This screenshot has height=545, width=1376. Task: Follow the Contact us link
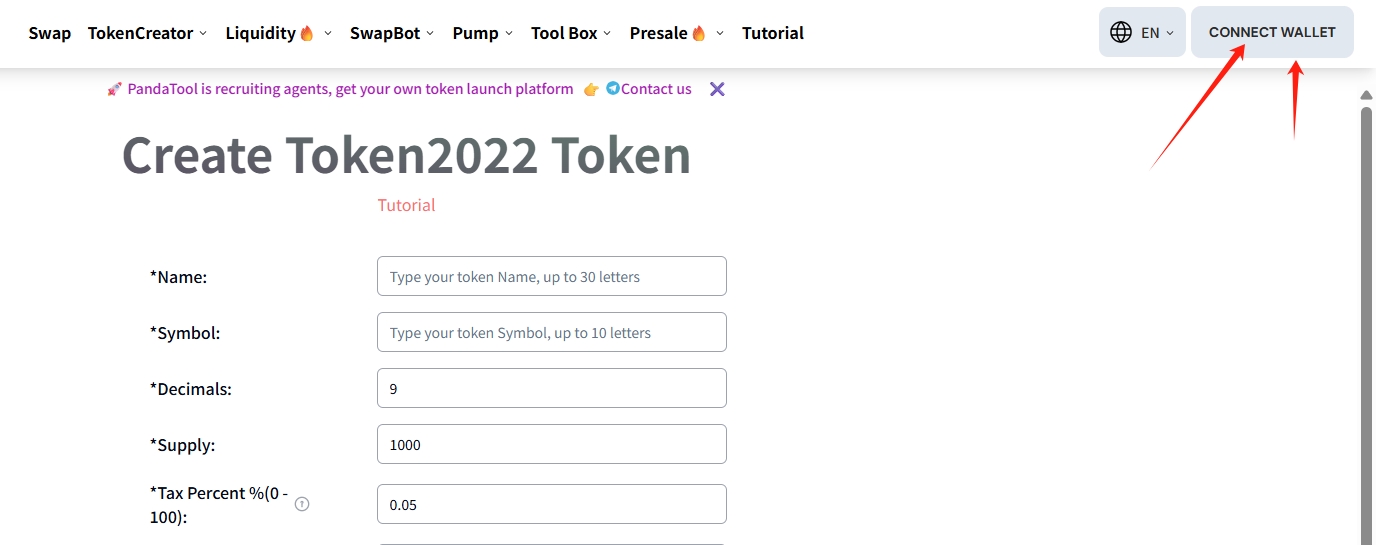pyautogui.click(x=656, y=89)
